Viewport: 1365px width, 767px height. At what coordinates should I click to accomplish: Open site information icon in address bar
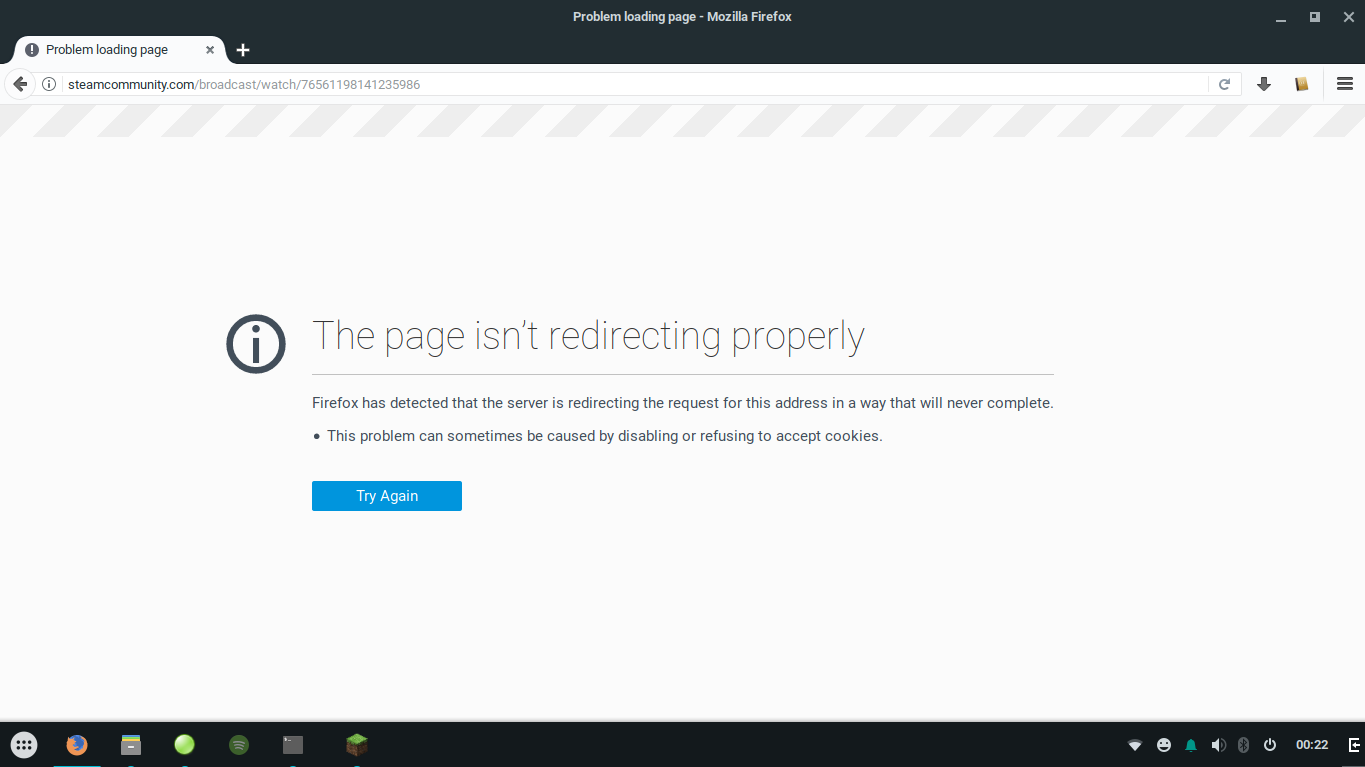point(49,85)
